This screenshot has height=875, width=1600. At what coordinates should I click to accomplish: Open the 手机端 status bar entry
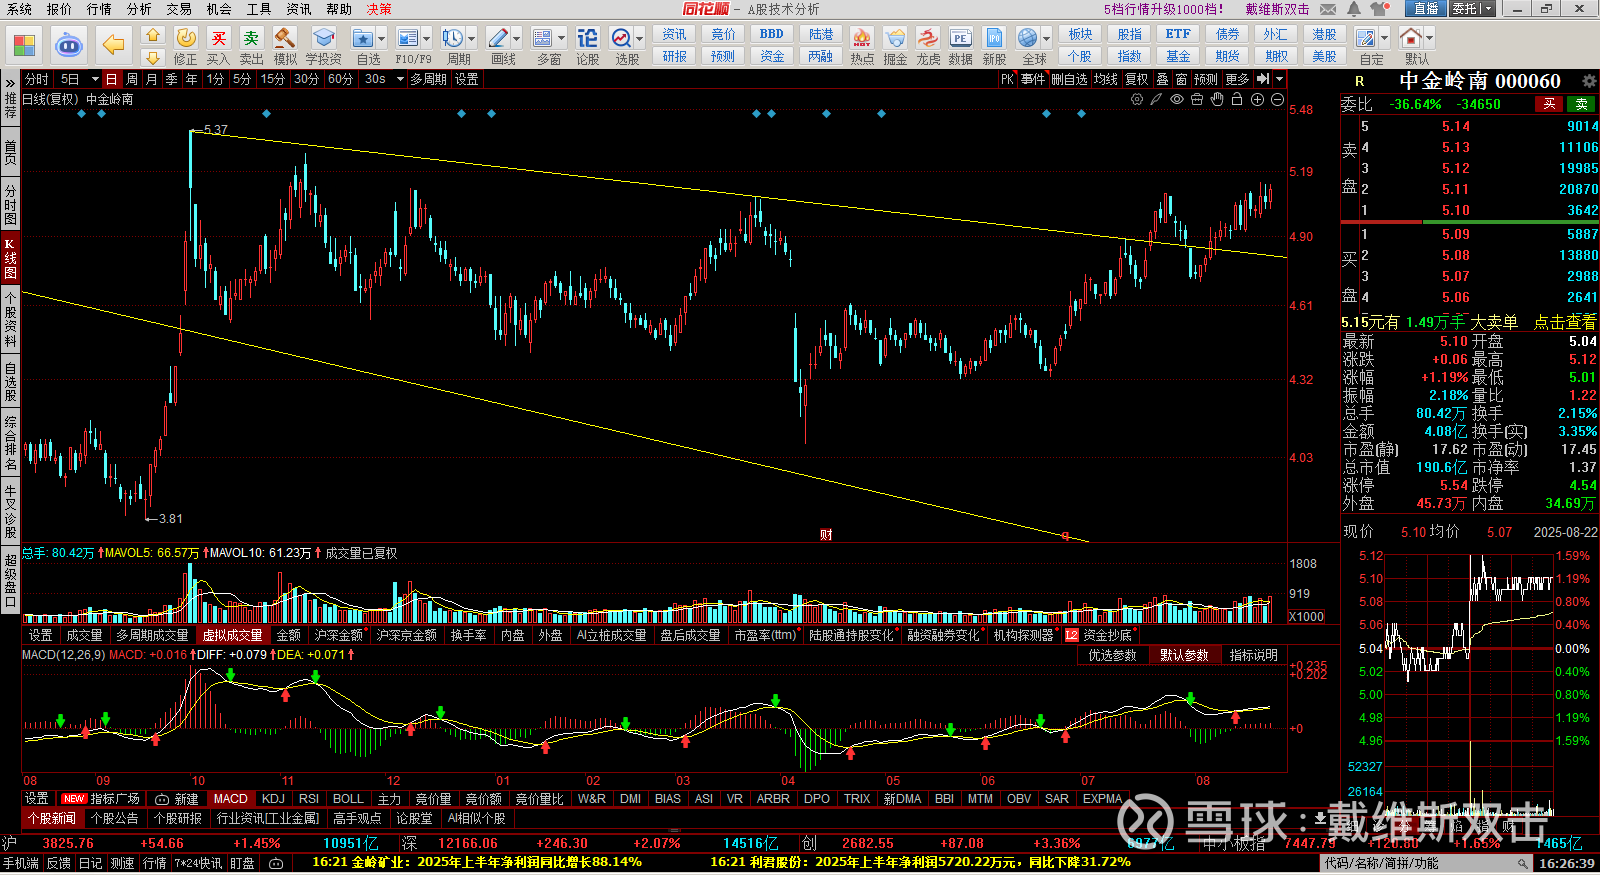pyautogui.click(x=21, y=863)
